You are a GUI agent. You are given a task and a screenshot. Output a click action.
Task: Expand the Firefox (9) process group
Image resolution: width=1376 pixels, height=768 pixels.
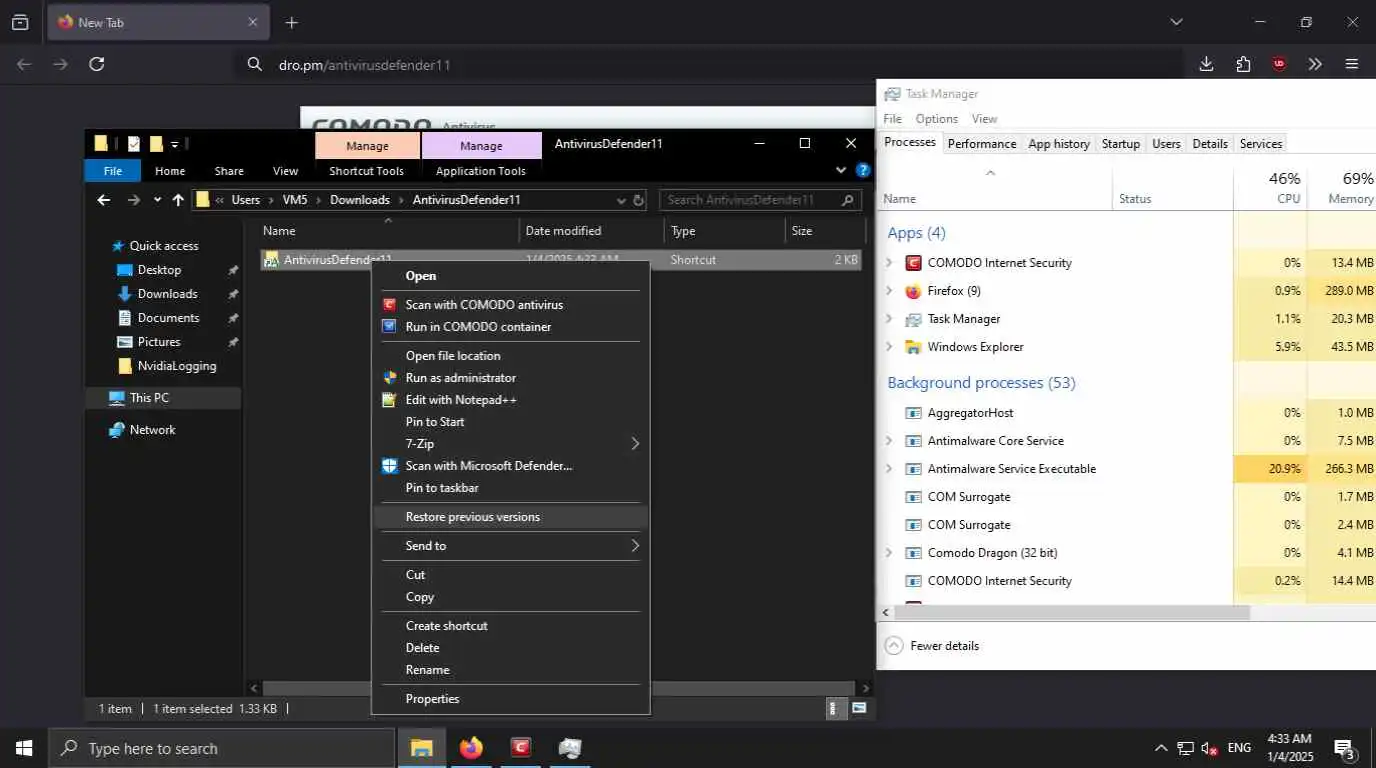pyautogui.click(x=889, y=291)
